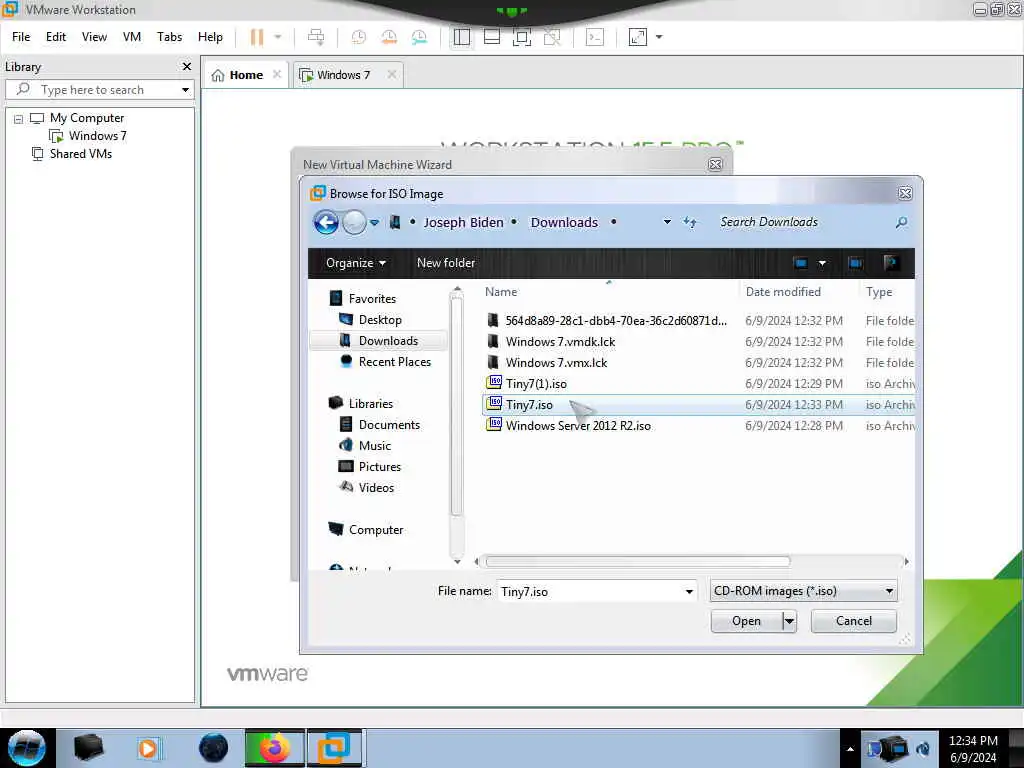Open the VM menu
Screen dimensions: 1024x768
[x=132, y=37]
